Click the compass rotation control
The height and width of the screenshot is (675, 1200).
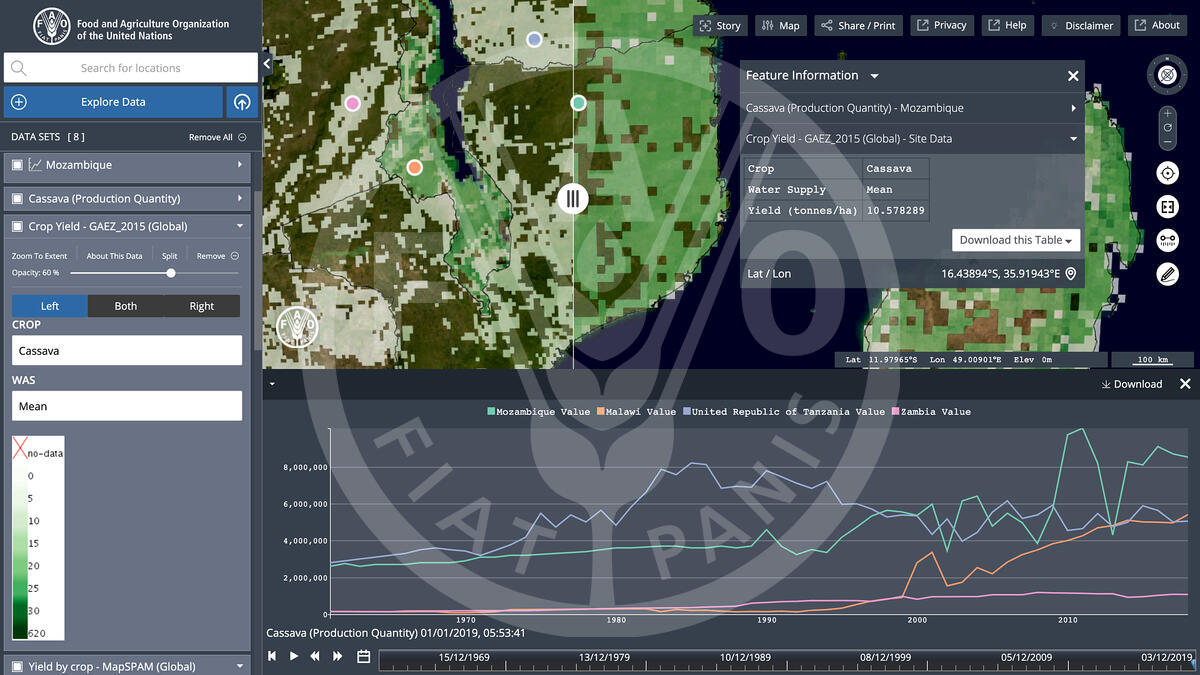pyautogui.click(x=1167, y=74)
